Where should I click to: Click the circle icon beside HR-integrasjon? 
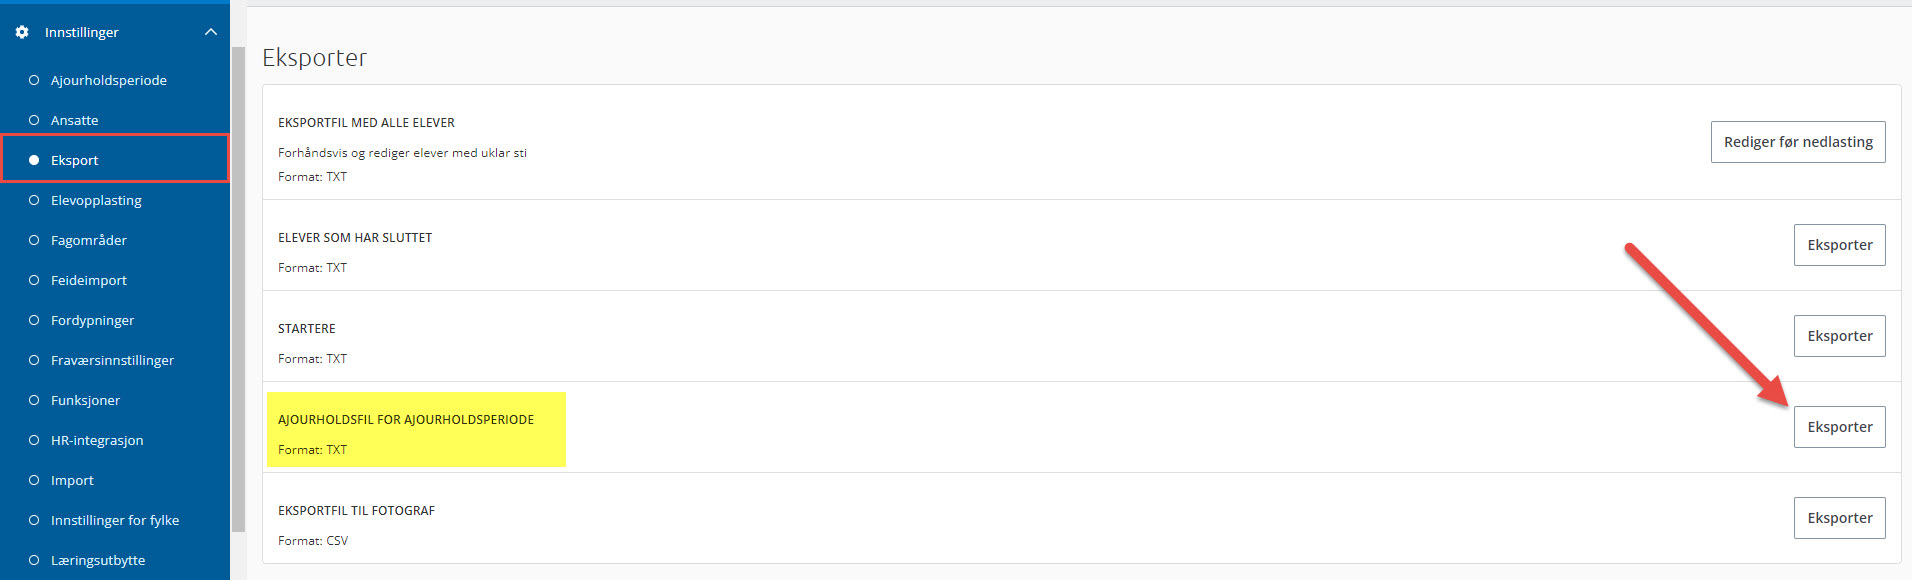[x=34, y=440]
